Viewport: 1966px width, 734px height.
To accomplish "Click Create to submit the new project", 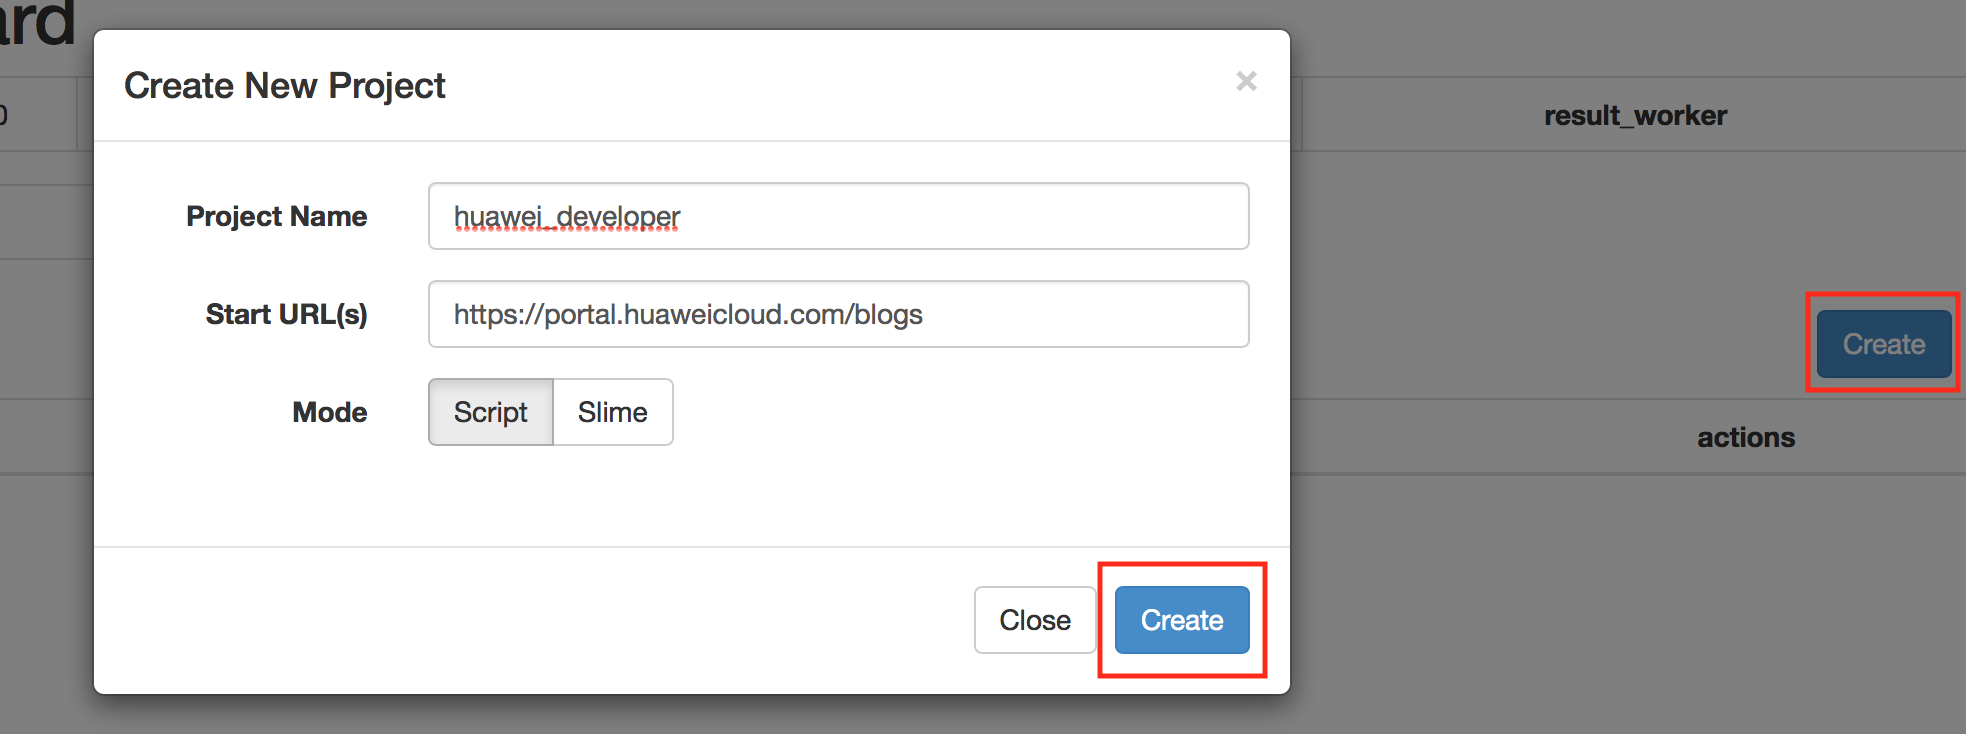I will tap(1180, 620).
